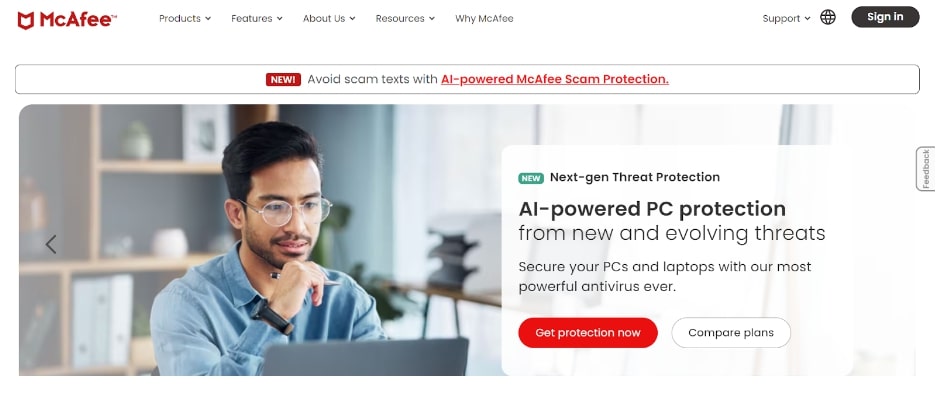Click Next-gen Threat Protection label
This screenshot has width=949, height=400.
635,177
